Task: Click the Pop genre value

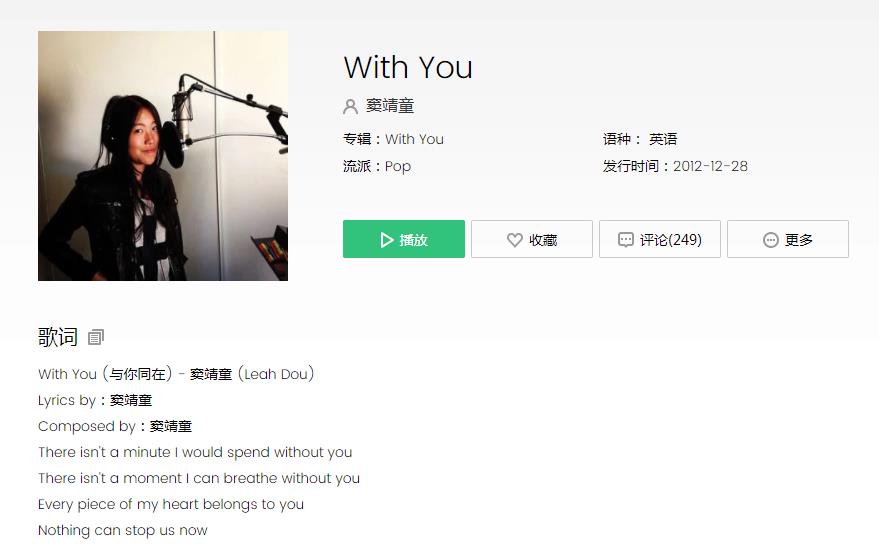Action: 398,167
